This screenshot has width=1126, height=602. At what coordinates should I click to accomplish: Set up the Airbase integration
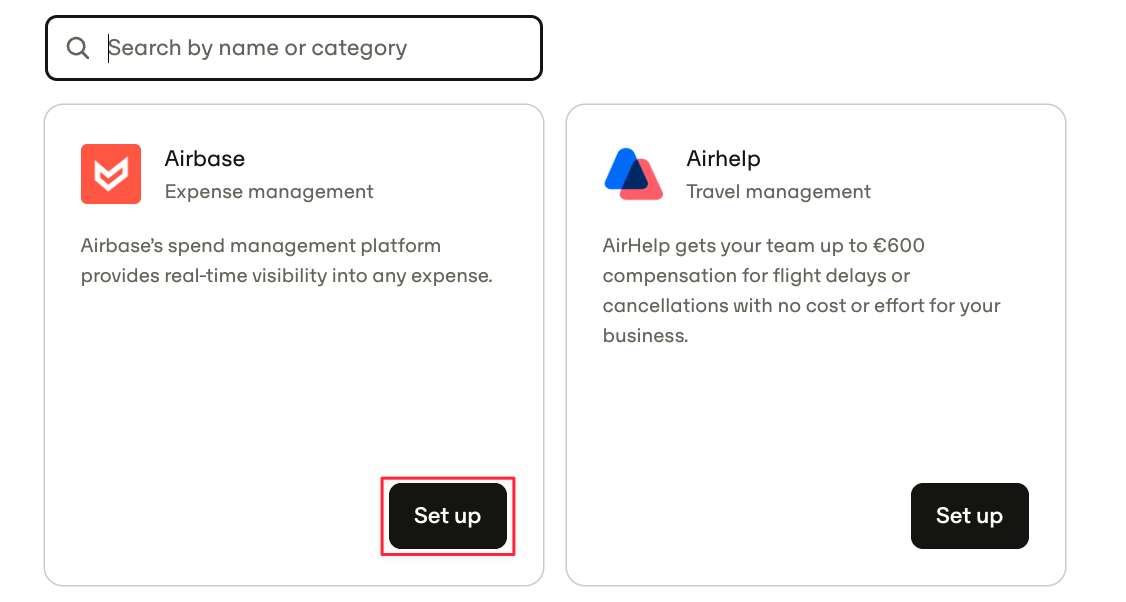click(447, 516)
